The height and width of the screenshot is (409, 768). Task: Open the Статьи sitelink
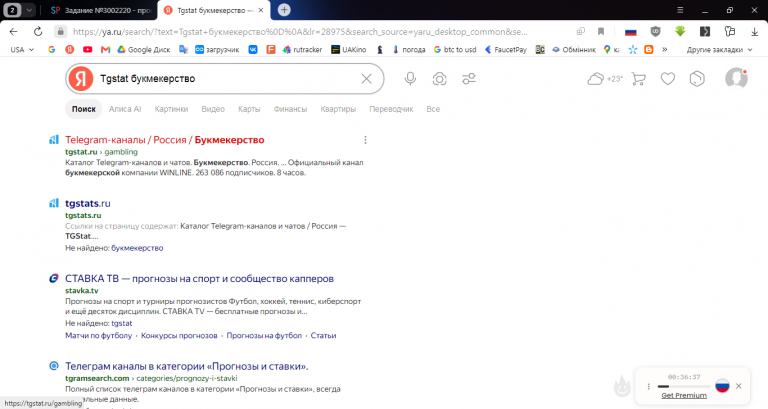click(x=323, y=336)
